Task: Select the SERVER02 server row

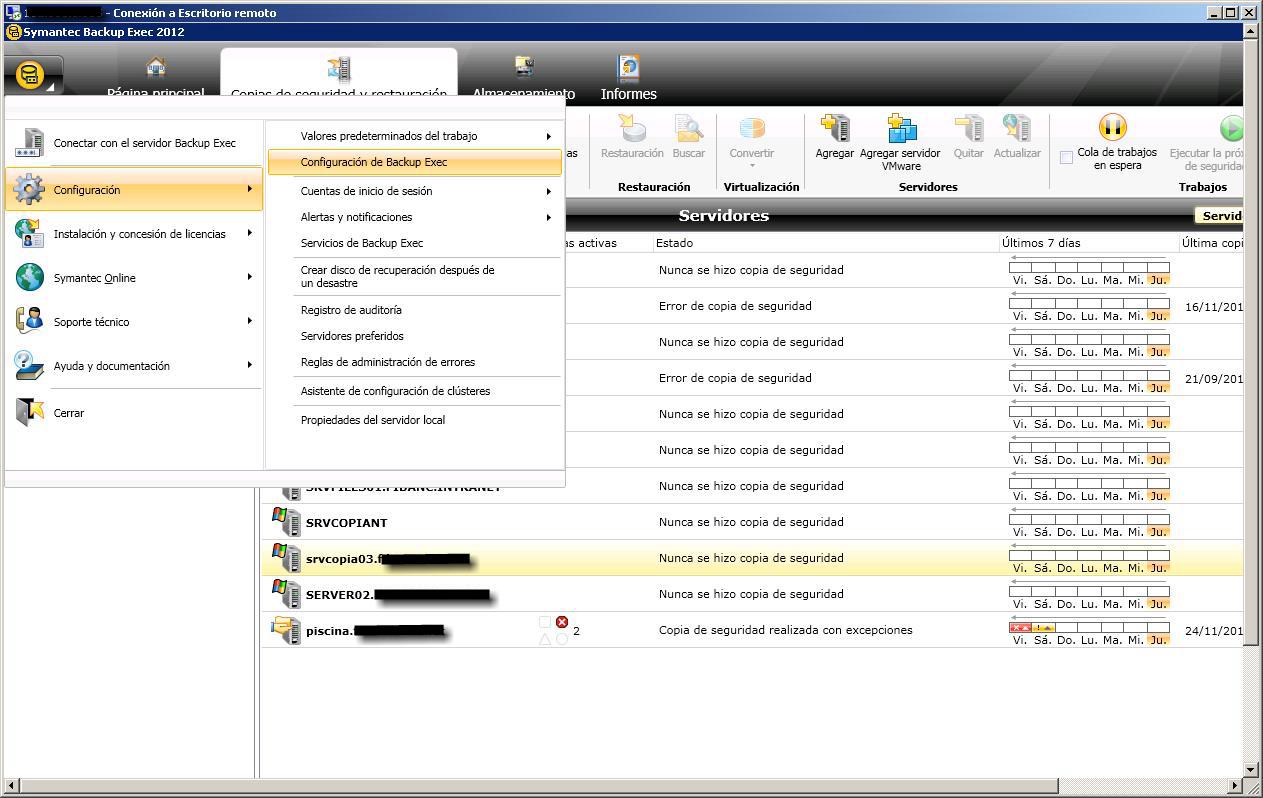Action: tap(752, 594)
